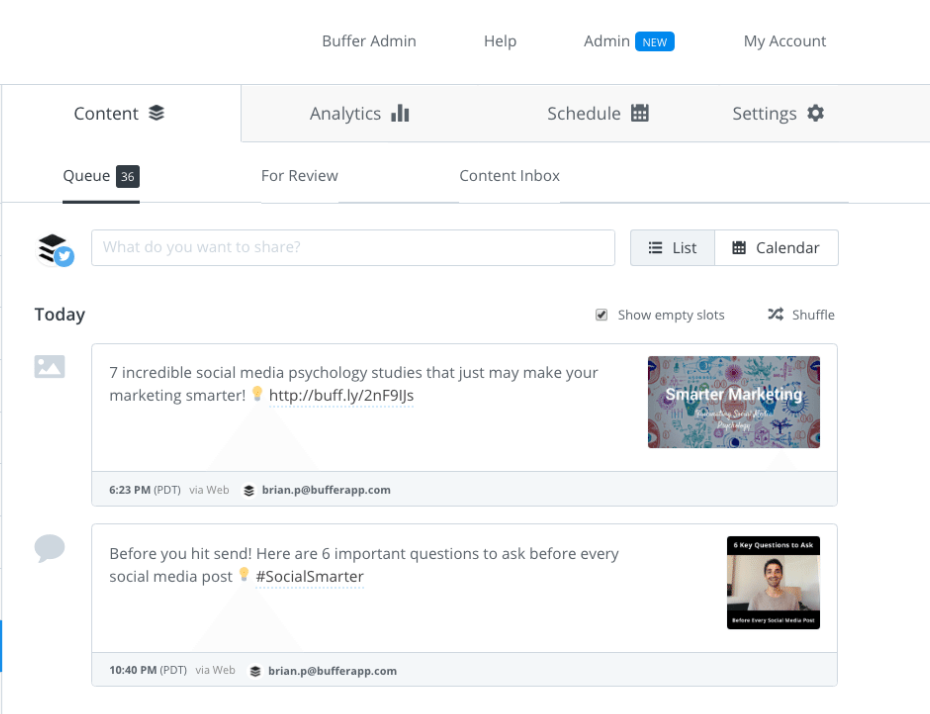The image size is (930, 714).
Task: Switch to Calendar view
Action: point(776,247)
